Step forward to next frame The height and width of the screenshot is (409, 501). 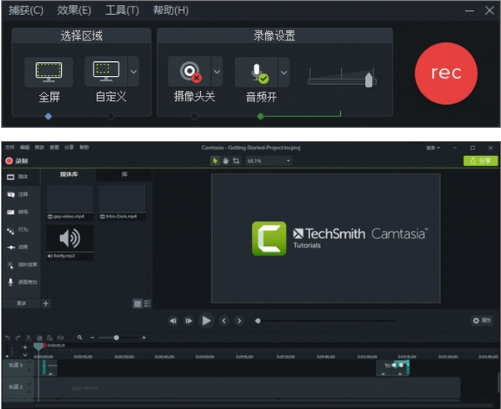coord(189,321)
